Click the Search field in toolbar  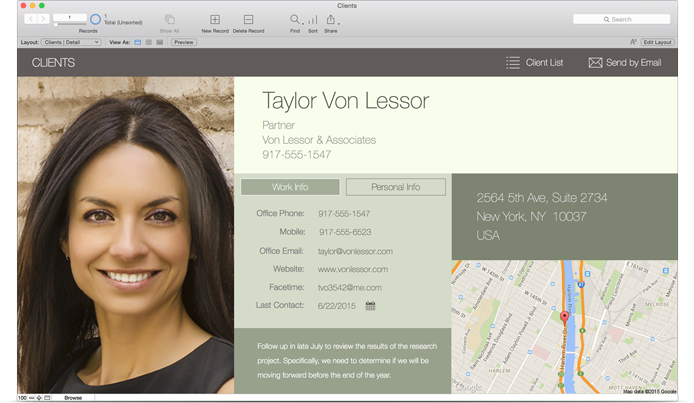621,19
